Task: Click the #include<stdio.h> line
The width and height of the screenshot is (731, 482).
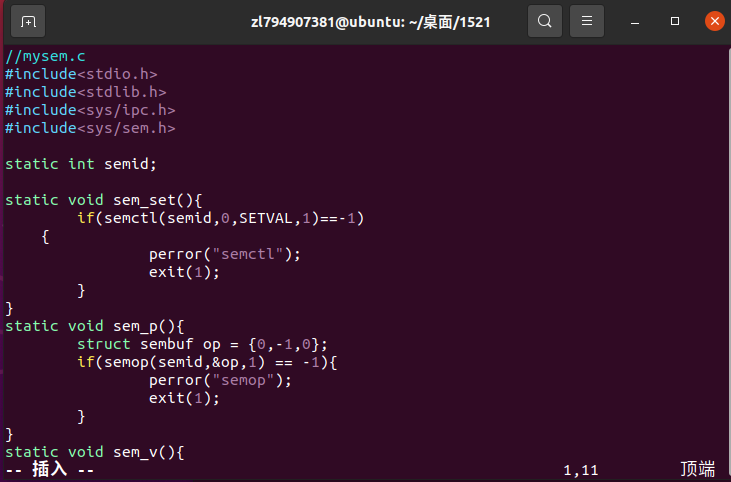Action: (81, 74)
